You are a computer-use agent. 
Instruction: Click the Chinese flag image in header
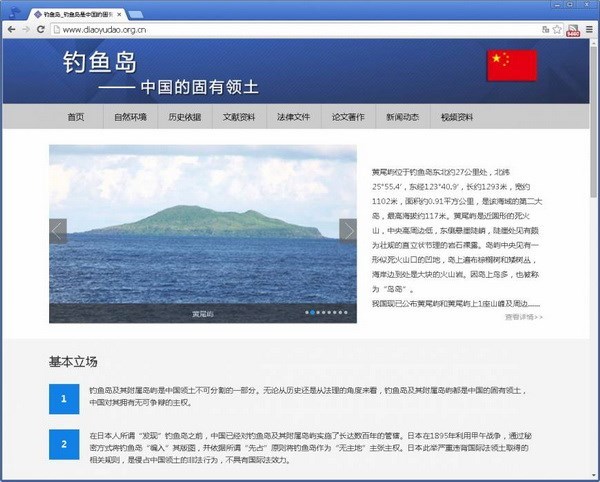[x=512, y=66]
